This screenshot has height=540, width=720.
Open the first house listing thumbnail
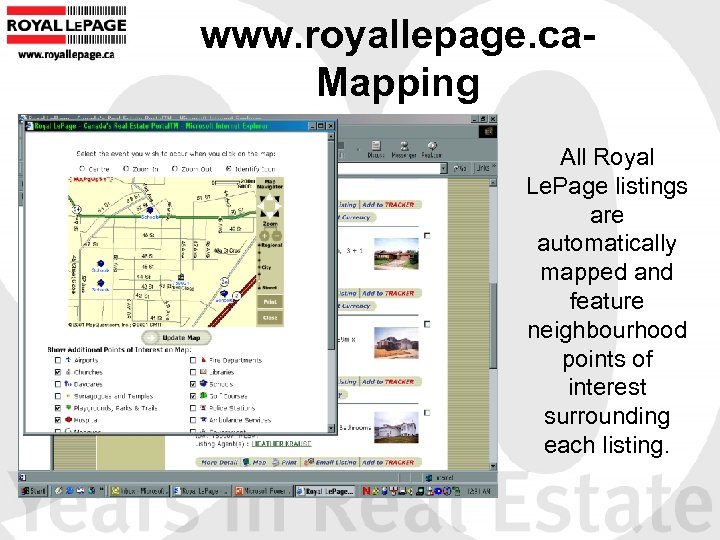(x=396, y=253)
